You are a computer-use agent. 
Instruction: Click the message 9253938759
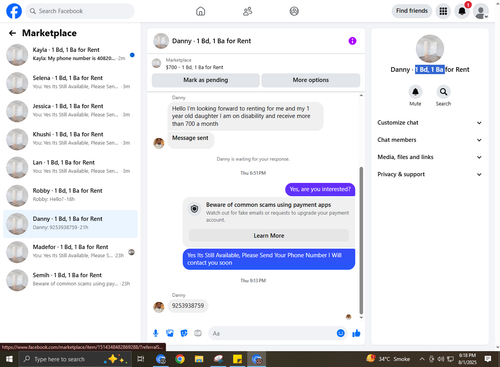pyautogui.click(x=188, y=306)
